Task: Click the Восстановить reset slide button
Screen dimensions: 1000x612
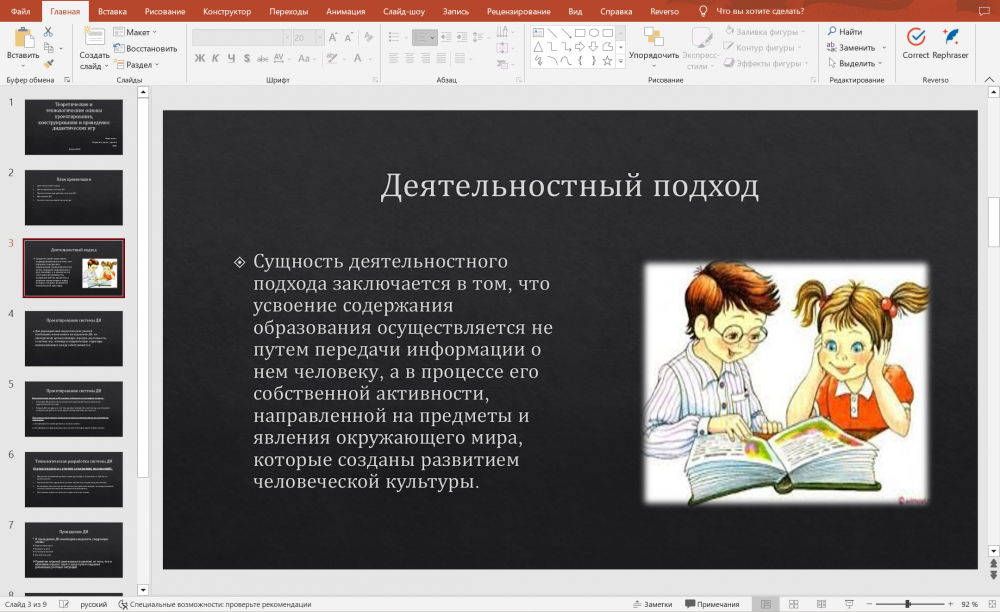Action: pyautogui.click(x=145, y=48)
